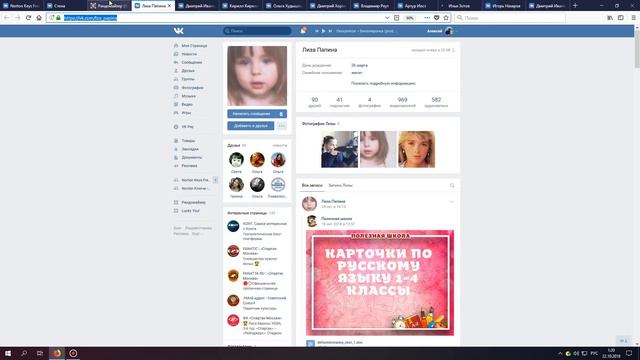This screenshot has width=640, height=360.
Task: Open the 4 фотографии counter
Action: click(x=369, y=102)
